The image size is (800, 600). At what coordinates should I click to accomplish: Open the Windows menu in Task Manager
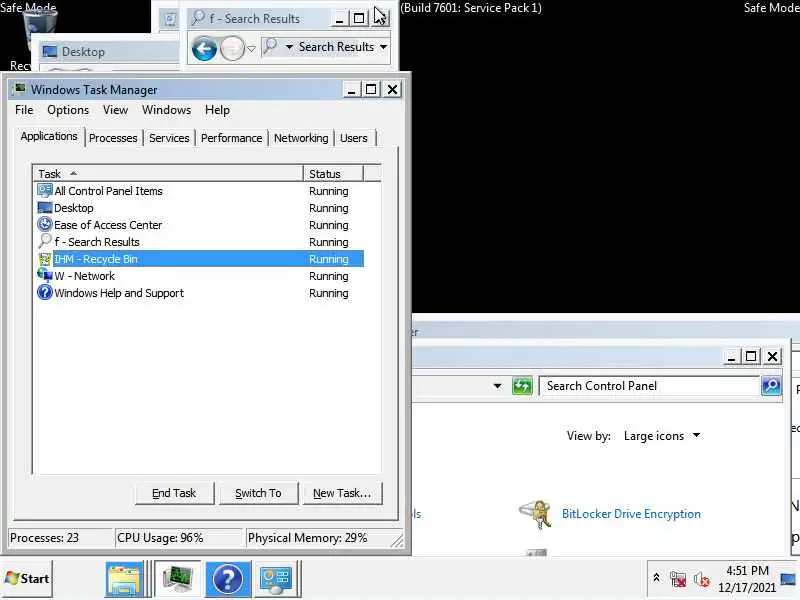[x=166, y=110]
